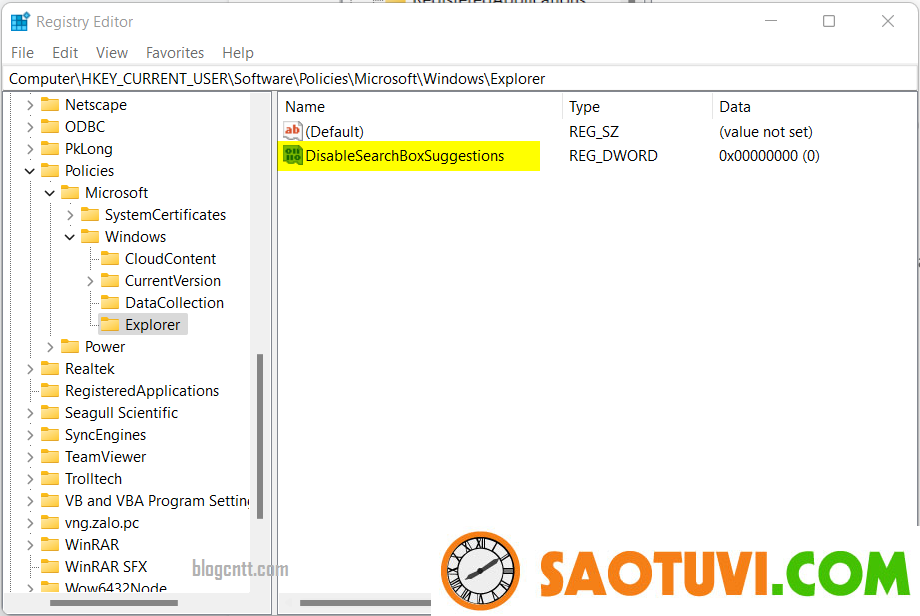Expand the Realtek key

pos(30,369)
